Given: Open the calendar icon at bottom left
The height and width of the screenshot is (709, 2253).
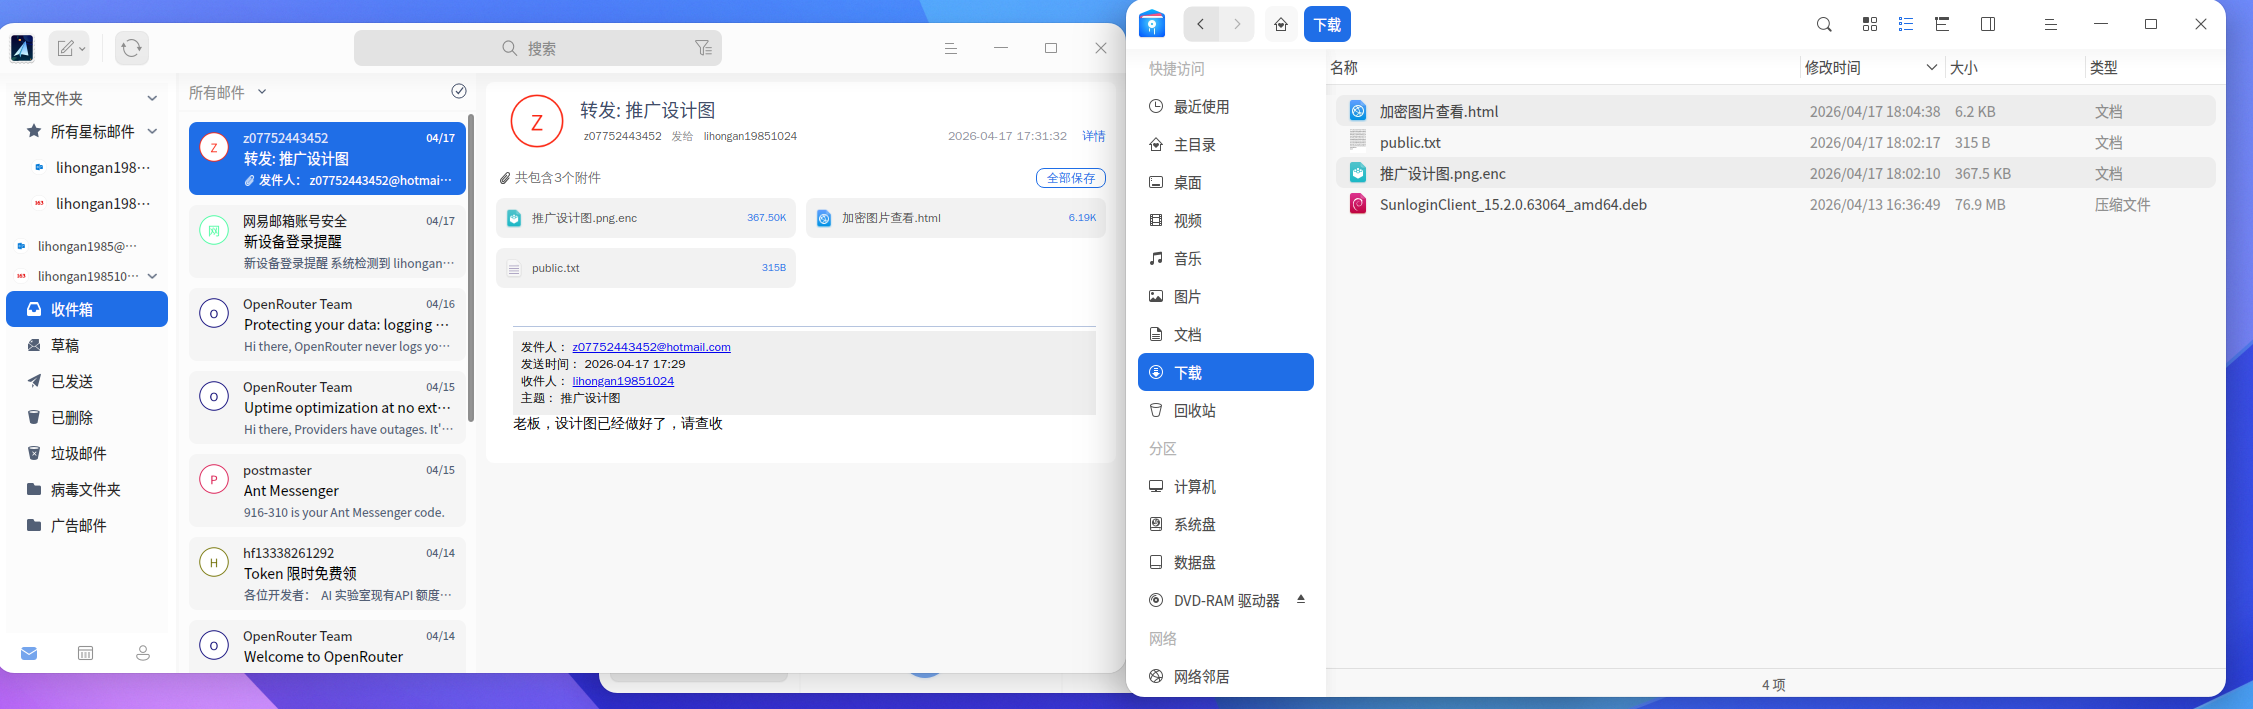Looking at the screenshot, I should pos(86,653).
